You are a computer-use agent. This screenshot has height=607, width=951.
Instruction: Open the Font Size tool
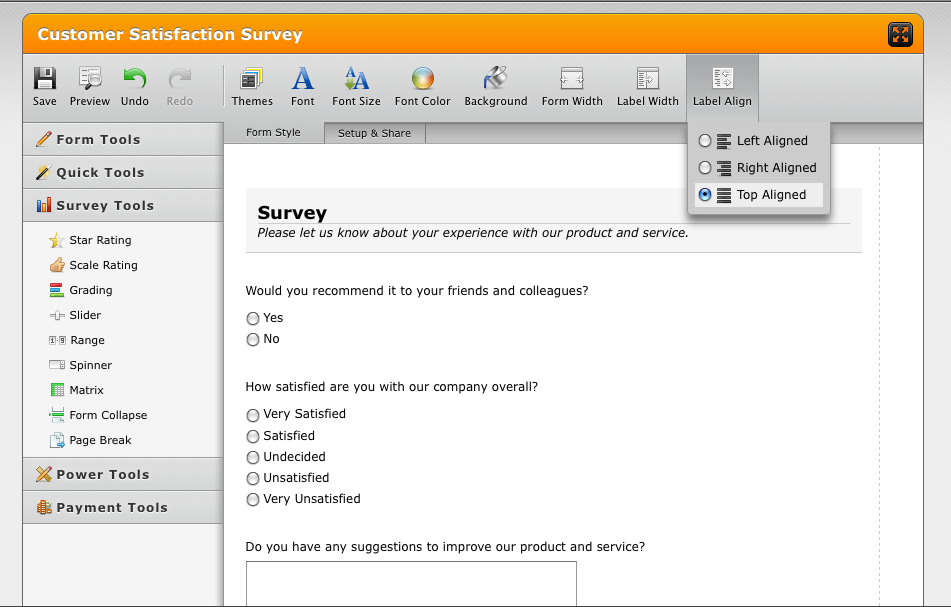356,80
